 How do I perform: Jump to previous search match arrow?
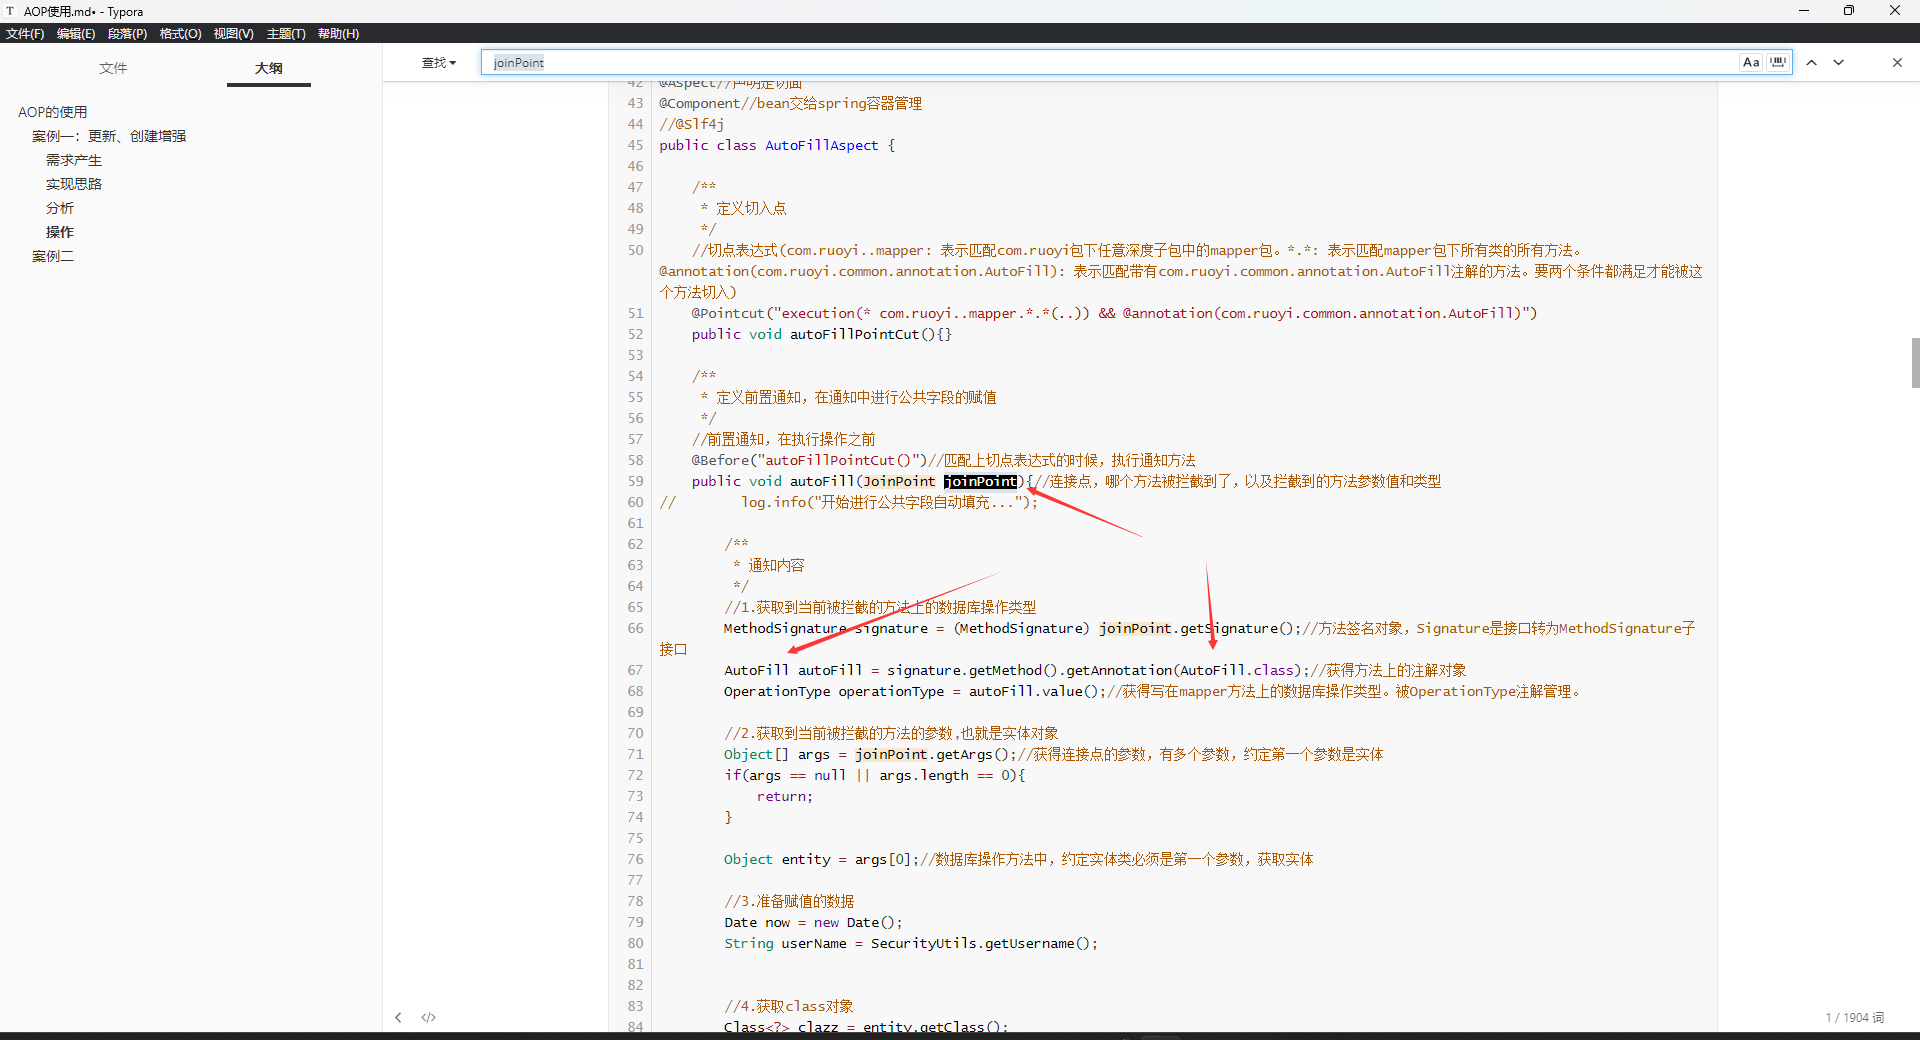(x=1811, y=62)
